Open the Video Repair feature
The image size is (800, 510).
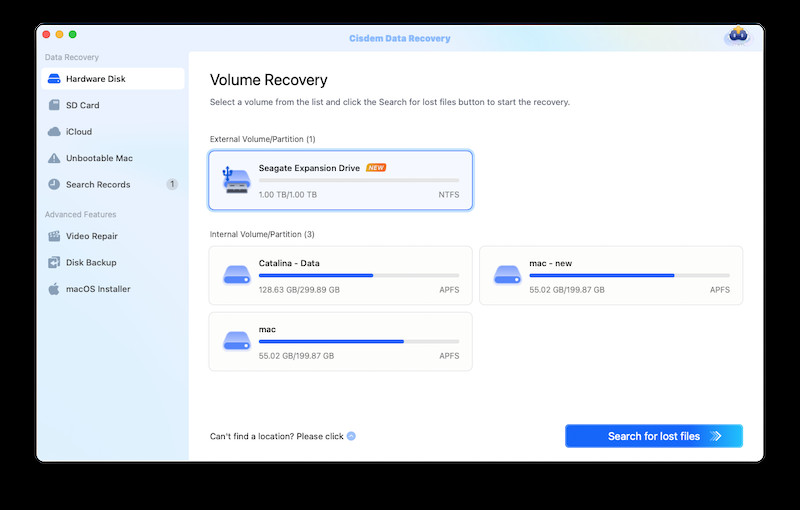[x=113, y=236]
